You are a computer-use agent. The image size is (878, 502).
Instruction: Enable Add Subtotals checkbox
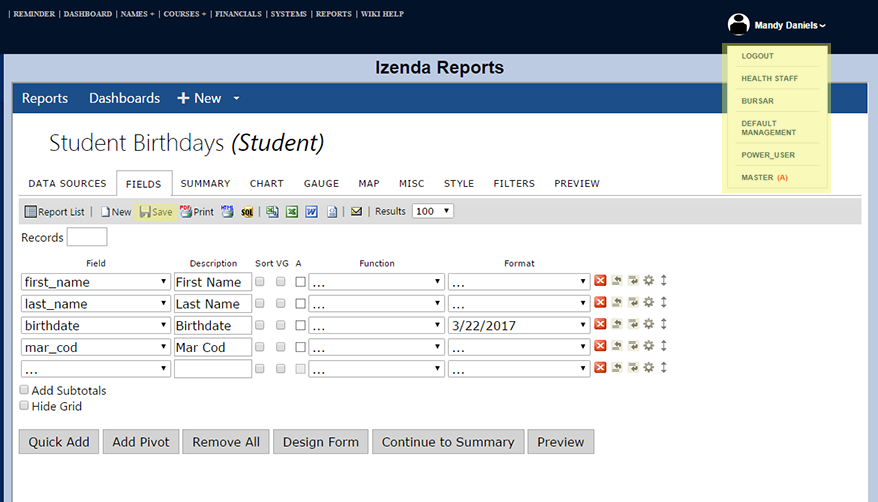point(25,390)
